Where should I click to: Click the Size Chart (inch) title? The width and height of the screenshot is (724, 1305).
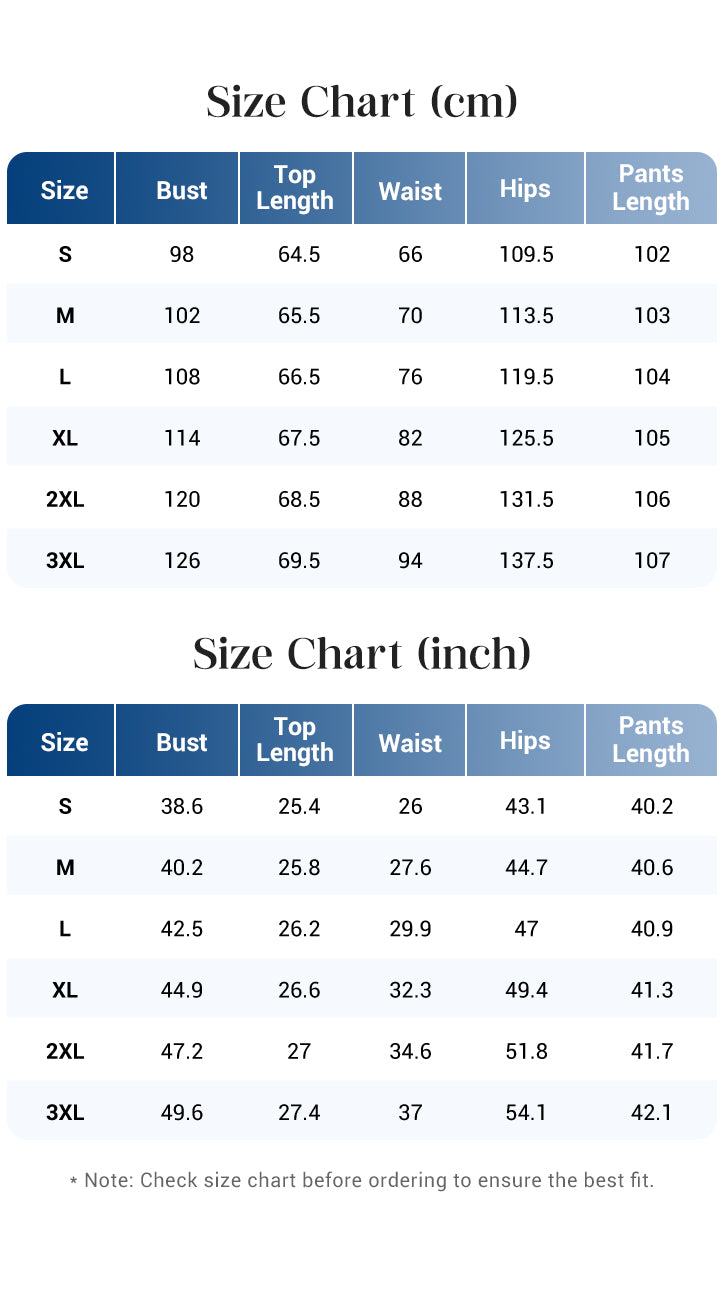tap(362, 654)
